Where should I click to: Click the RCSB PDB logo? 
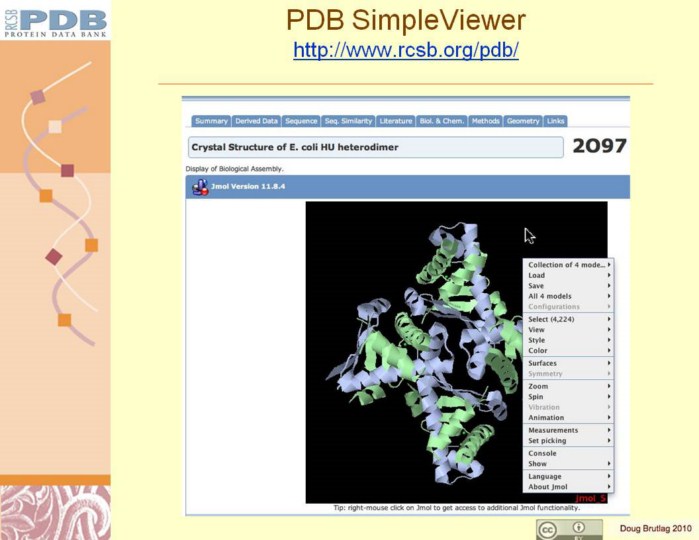tap(54, 20)
